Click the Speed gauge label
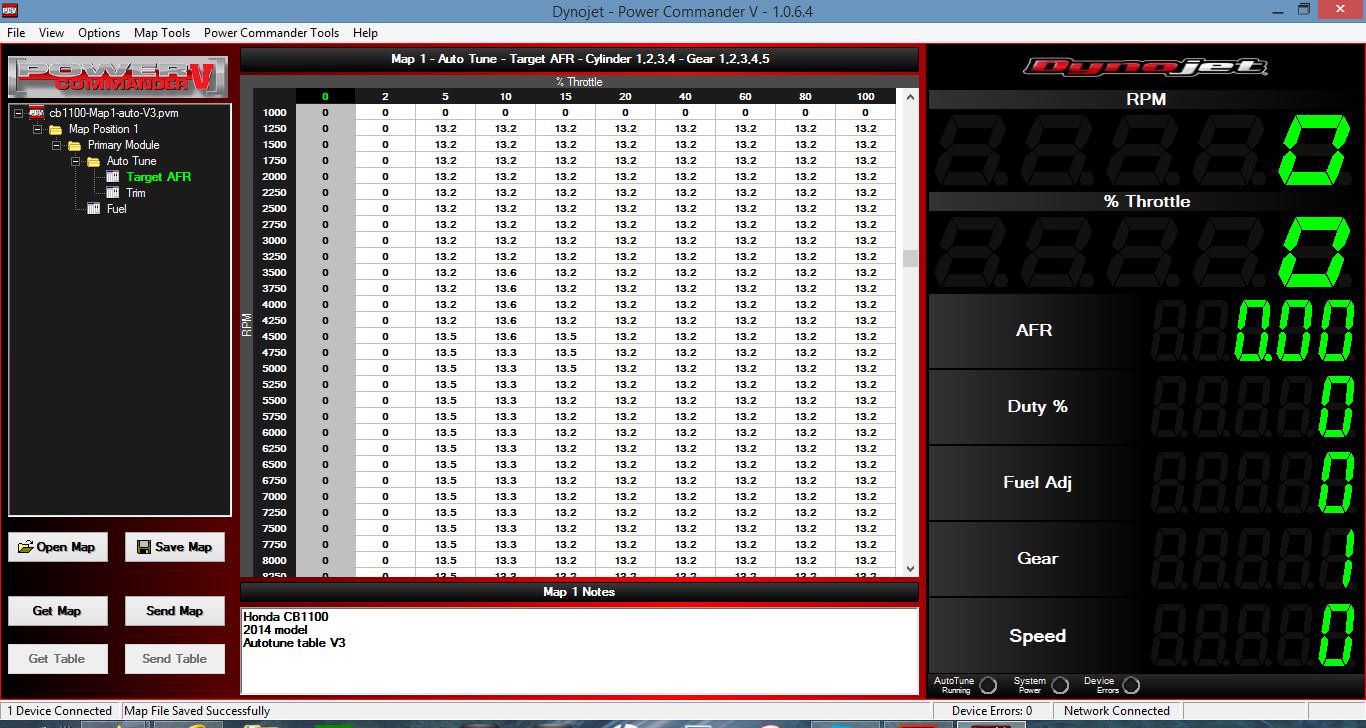 [x=1037, y=636]
